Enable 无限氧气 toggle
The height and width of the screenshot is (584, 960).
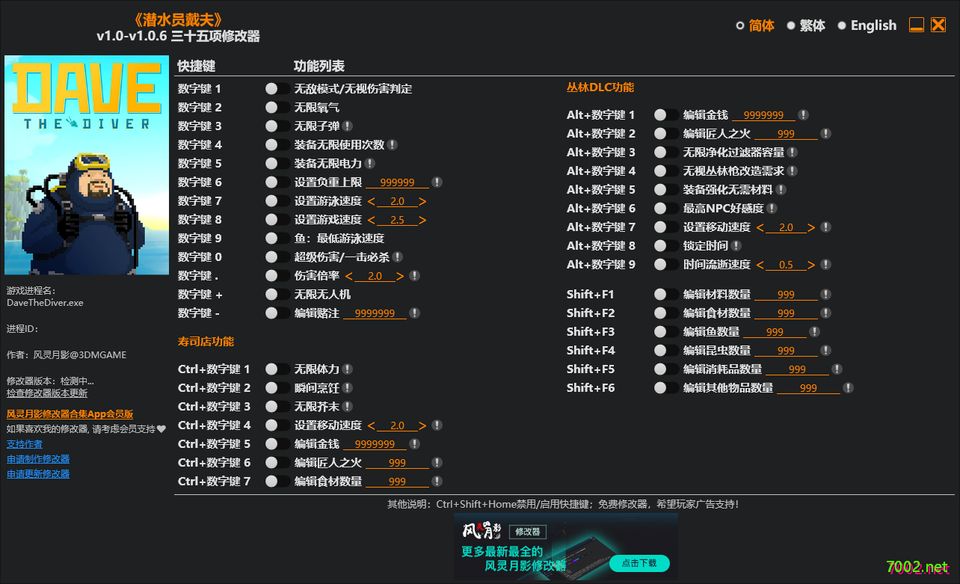[277, 108]
